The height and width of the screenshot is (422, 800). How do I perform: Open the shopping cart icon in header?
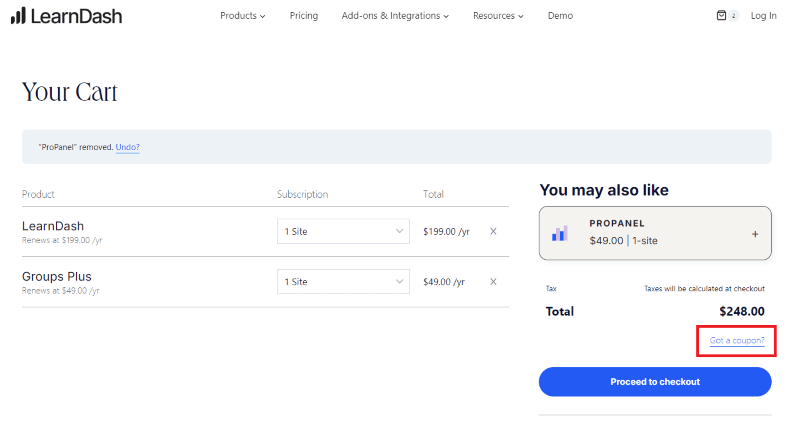[x=721, y=15]
